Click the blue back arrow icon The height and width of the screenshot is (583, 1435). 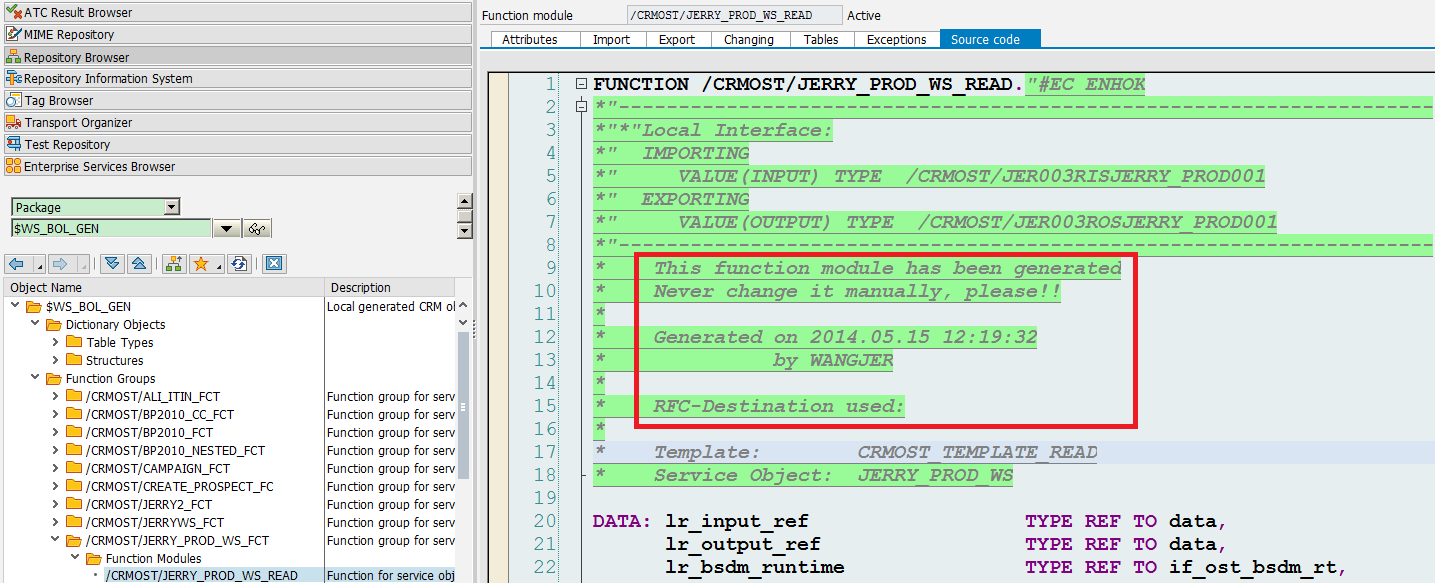(x=17, y=264)
